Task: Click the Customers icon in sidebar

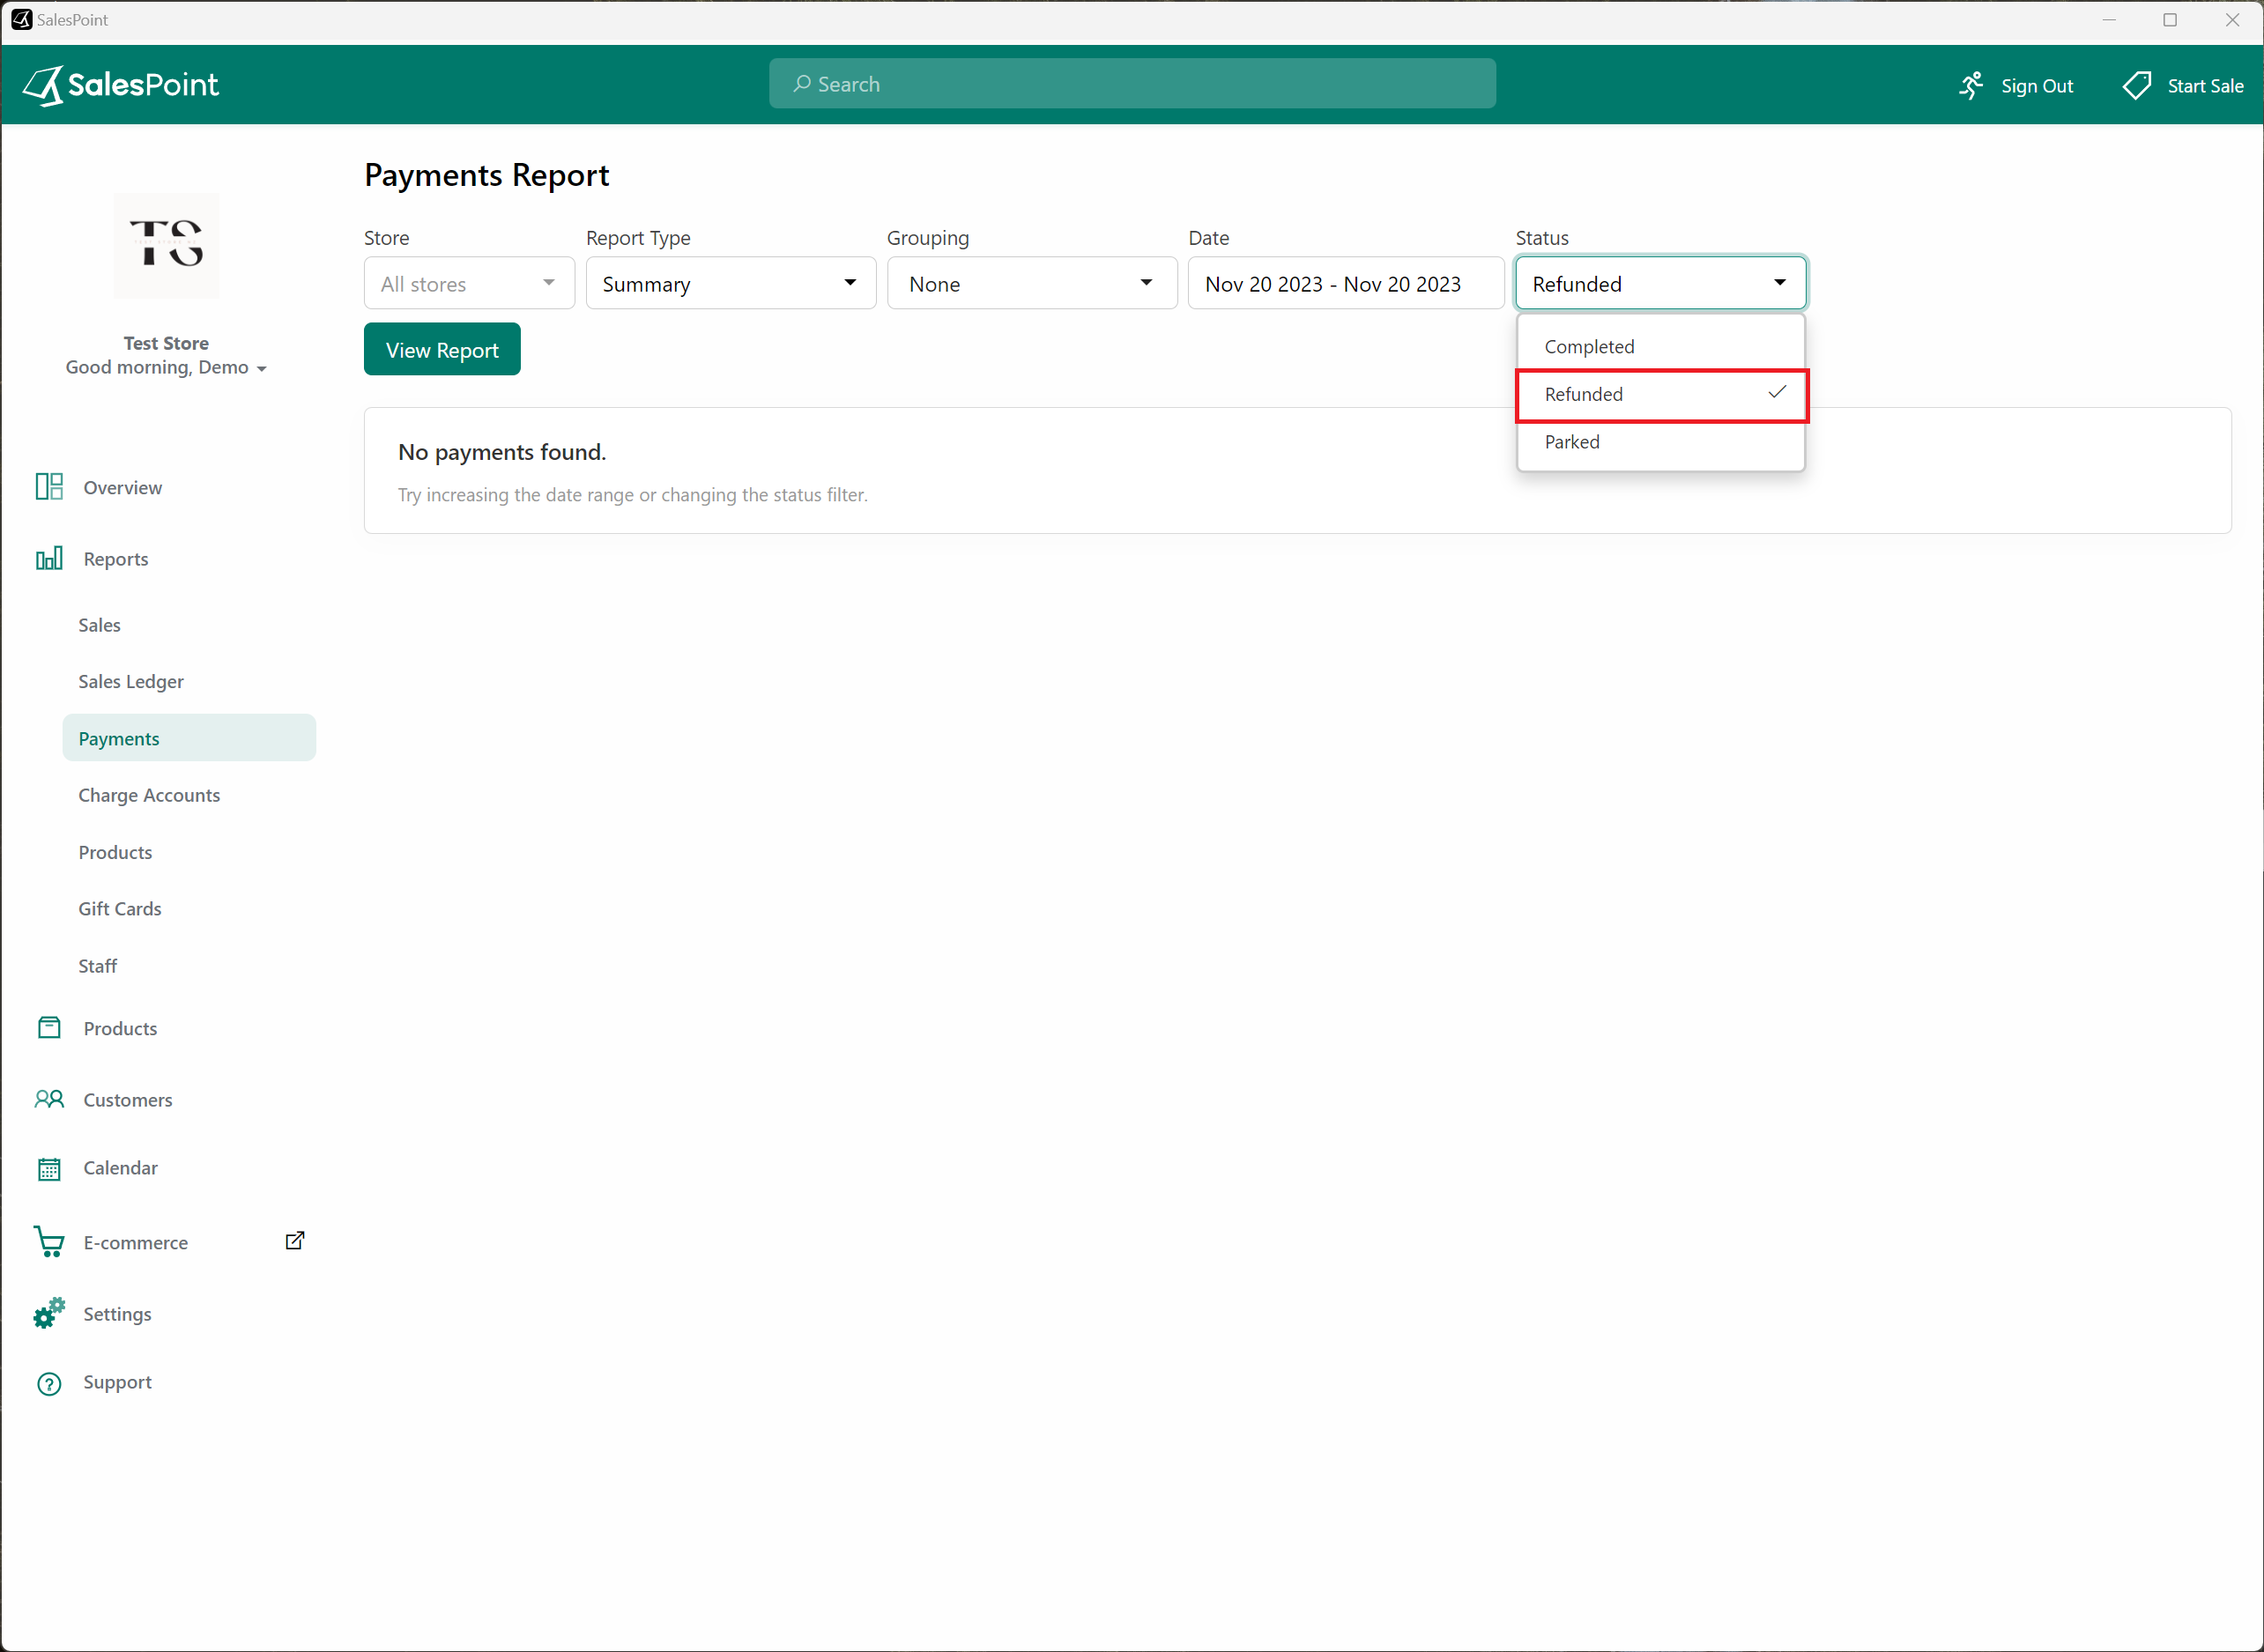Action: click(x=48, y=1099)
